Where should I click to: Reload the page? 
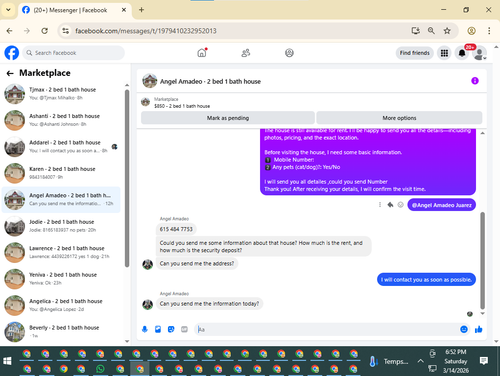(44, 31)
